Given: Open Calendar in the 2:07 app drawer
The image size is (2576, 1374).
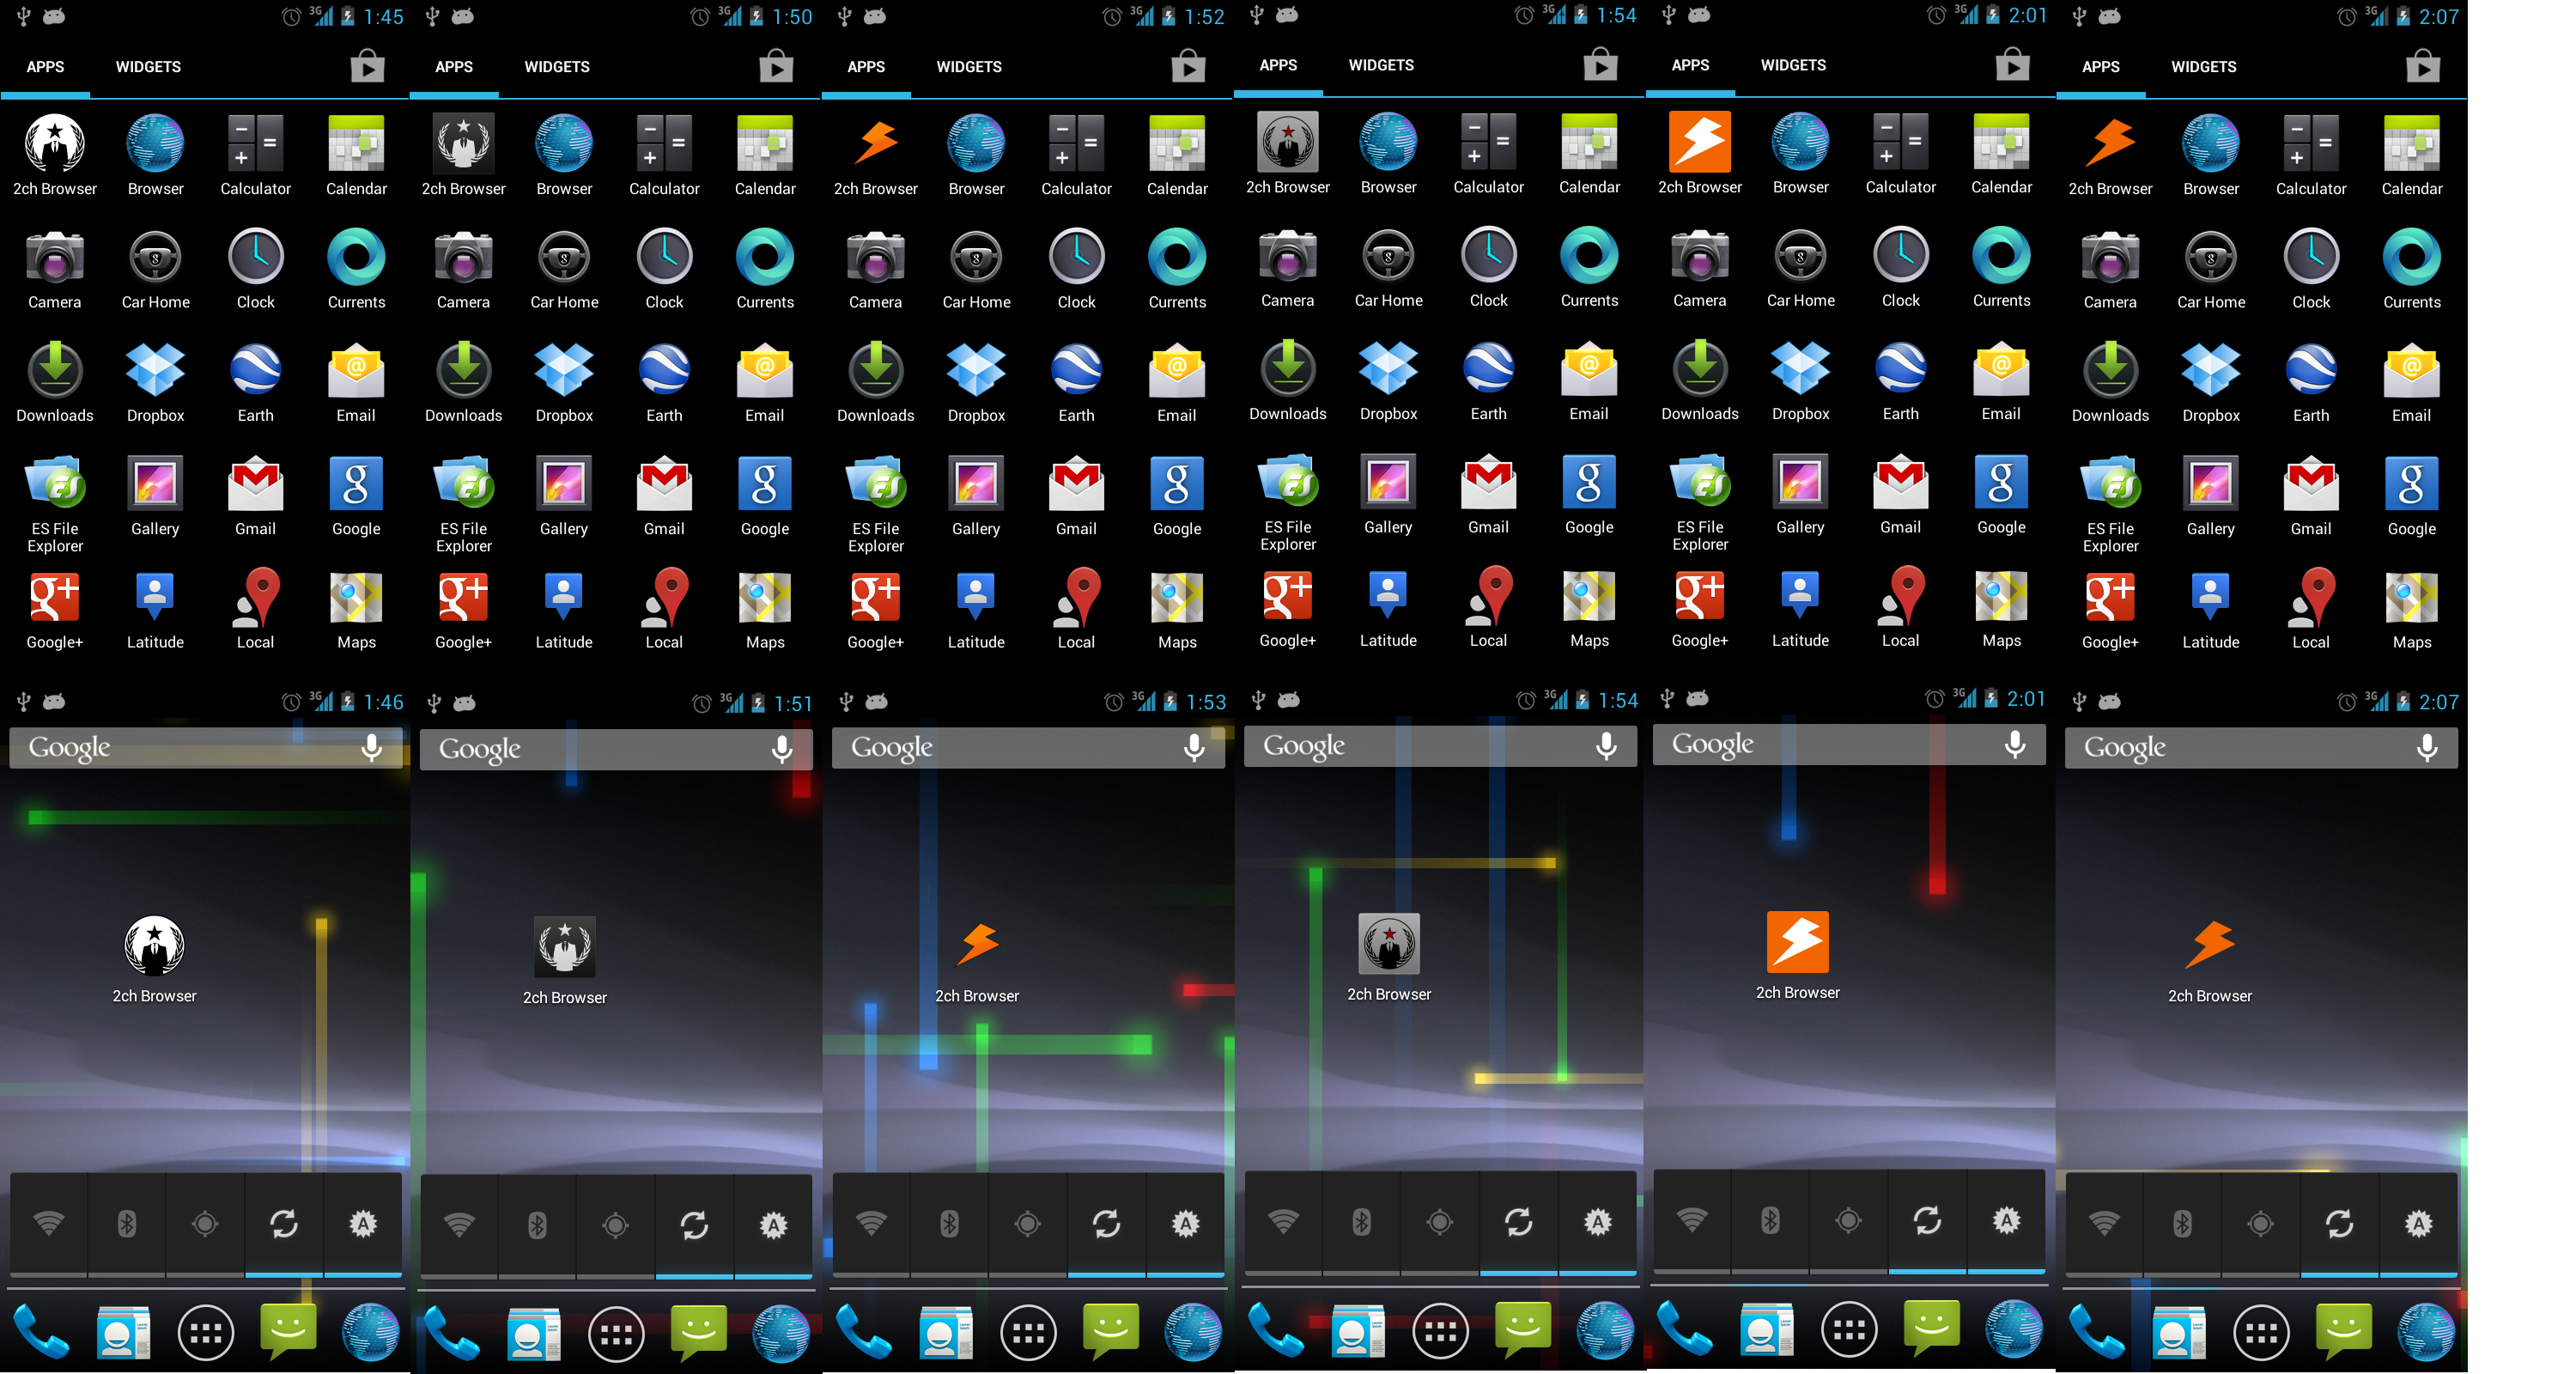Looking at the screenshot, I should [x=2412, y=154].
